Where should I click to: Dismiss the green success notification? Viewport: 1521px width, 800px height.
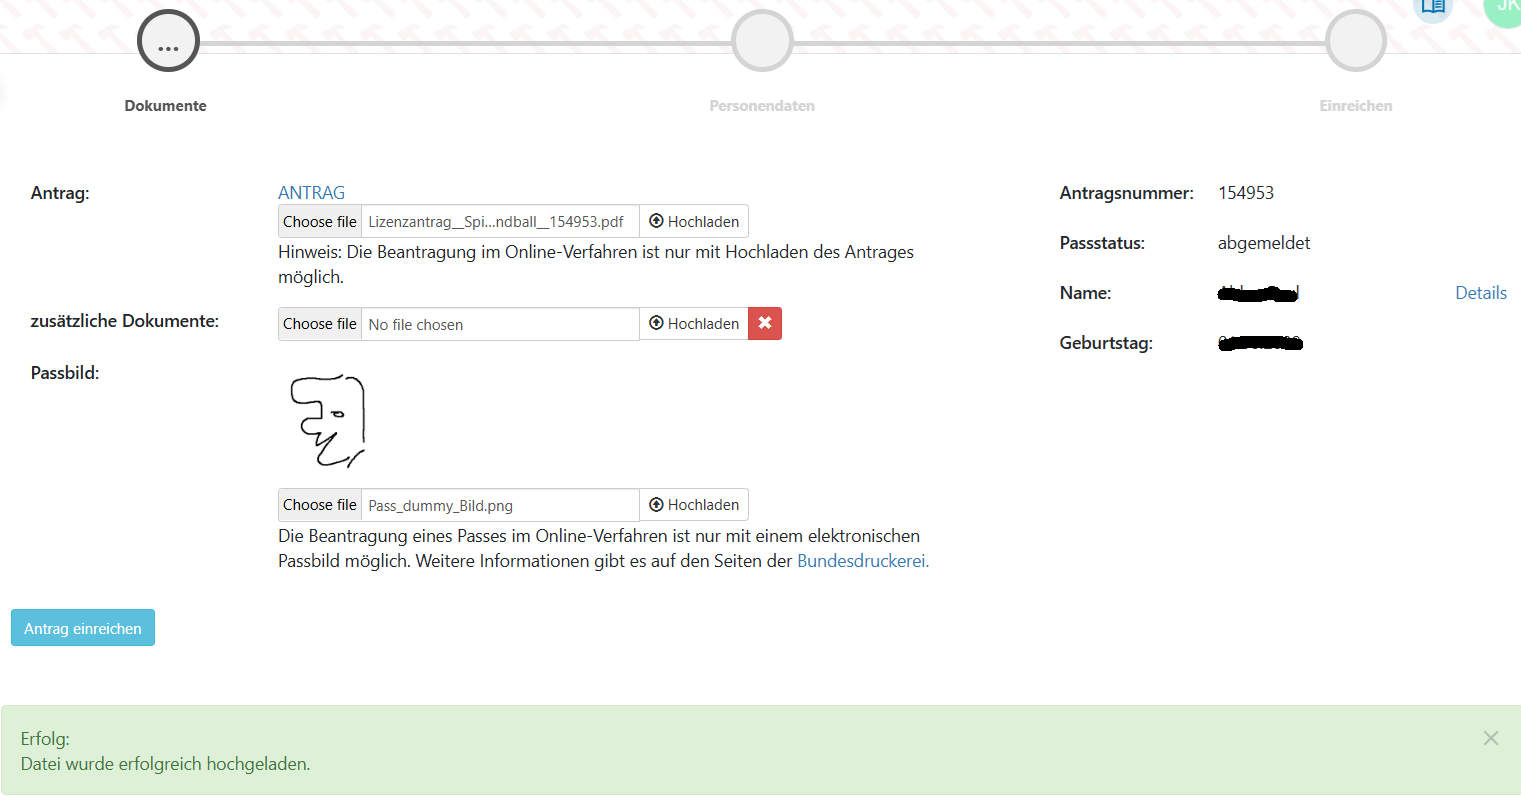click(1490, 738)
